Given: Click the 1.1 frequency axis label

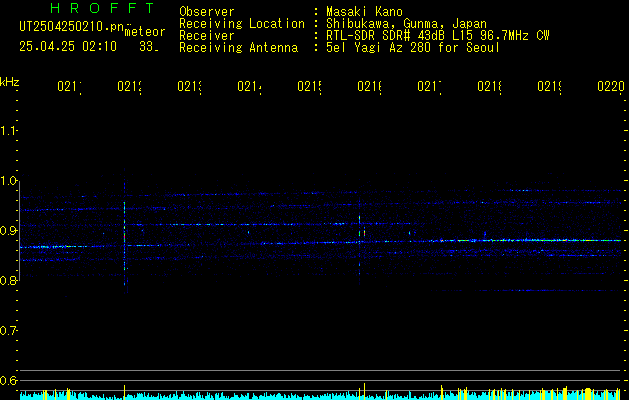Looking at the screenshot, I should point(8,131).
